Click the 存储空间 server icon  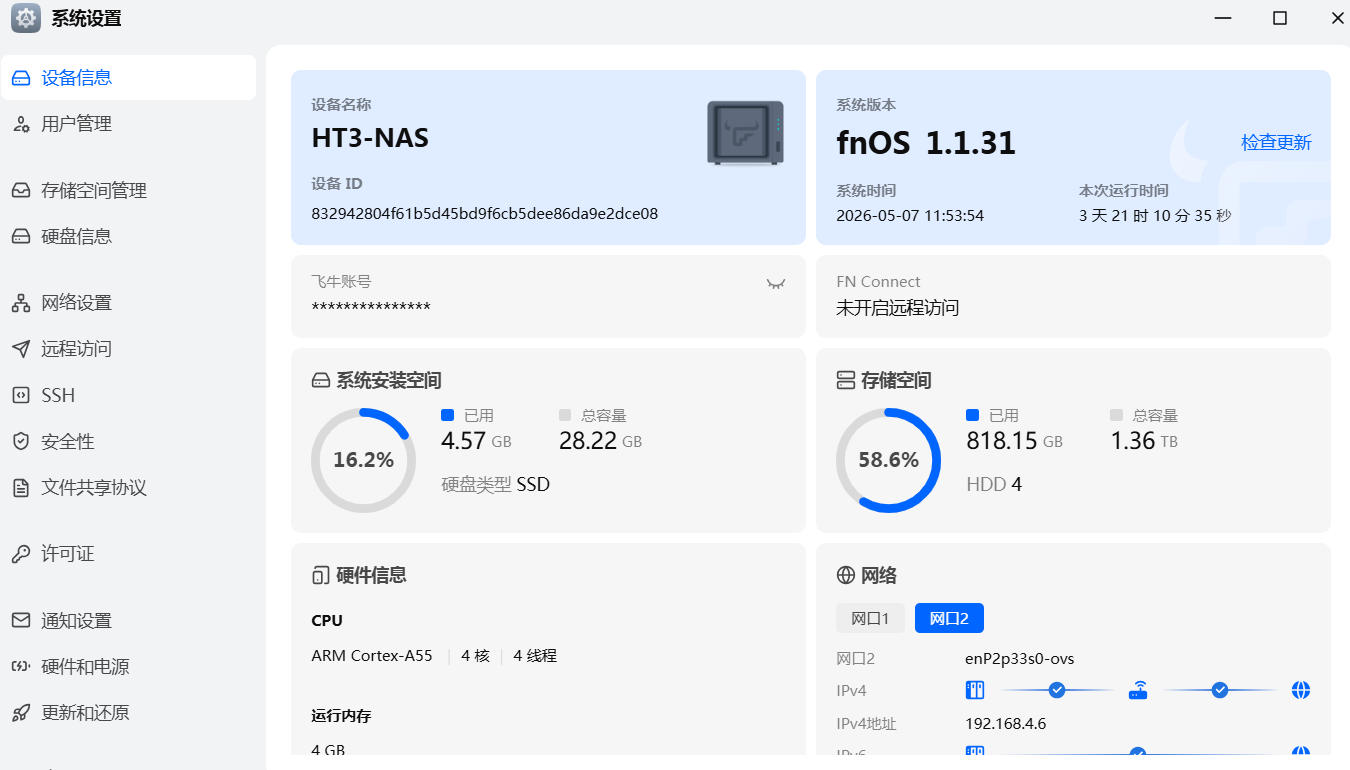[845, 381]
